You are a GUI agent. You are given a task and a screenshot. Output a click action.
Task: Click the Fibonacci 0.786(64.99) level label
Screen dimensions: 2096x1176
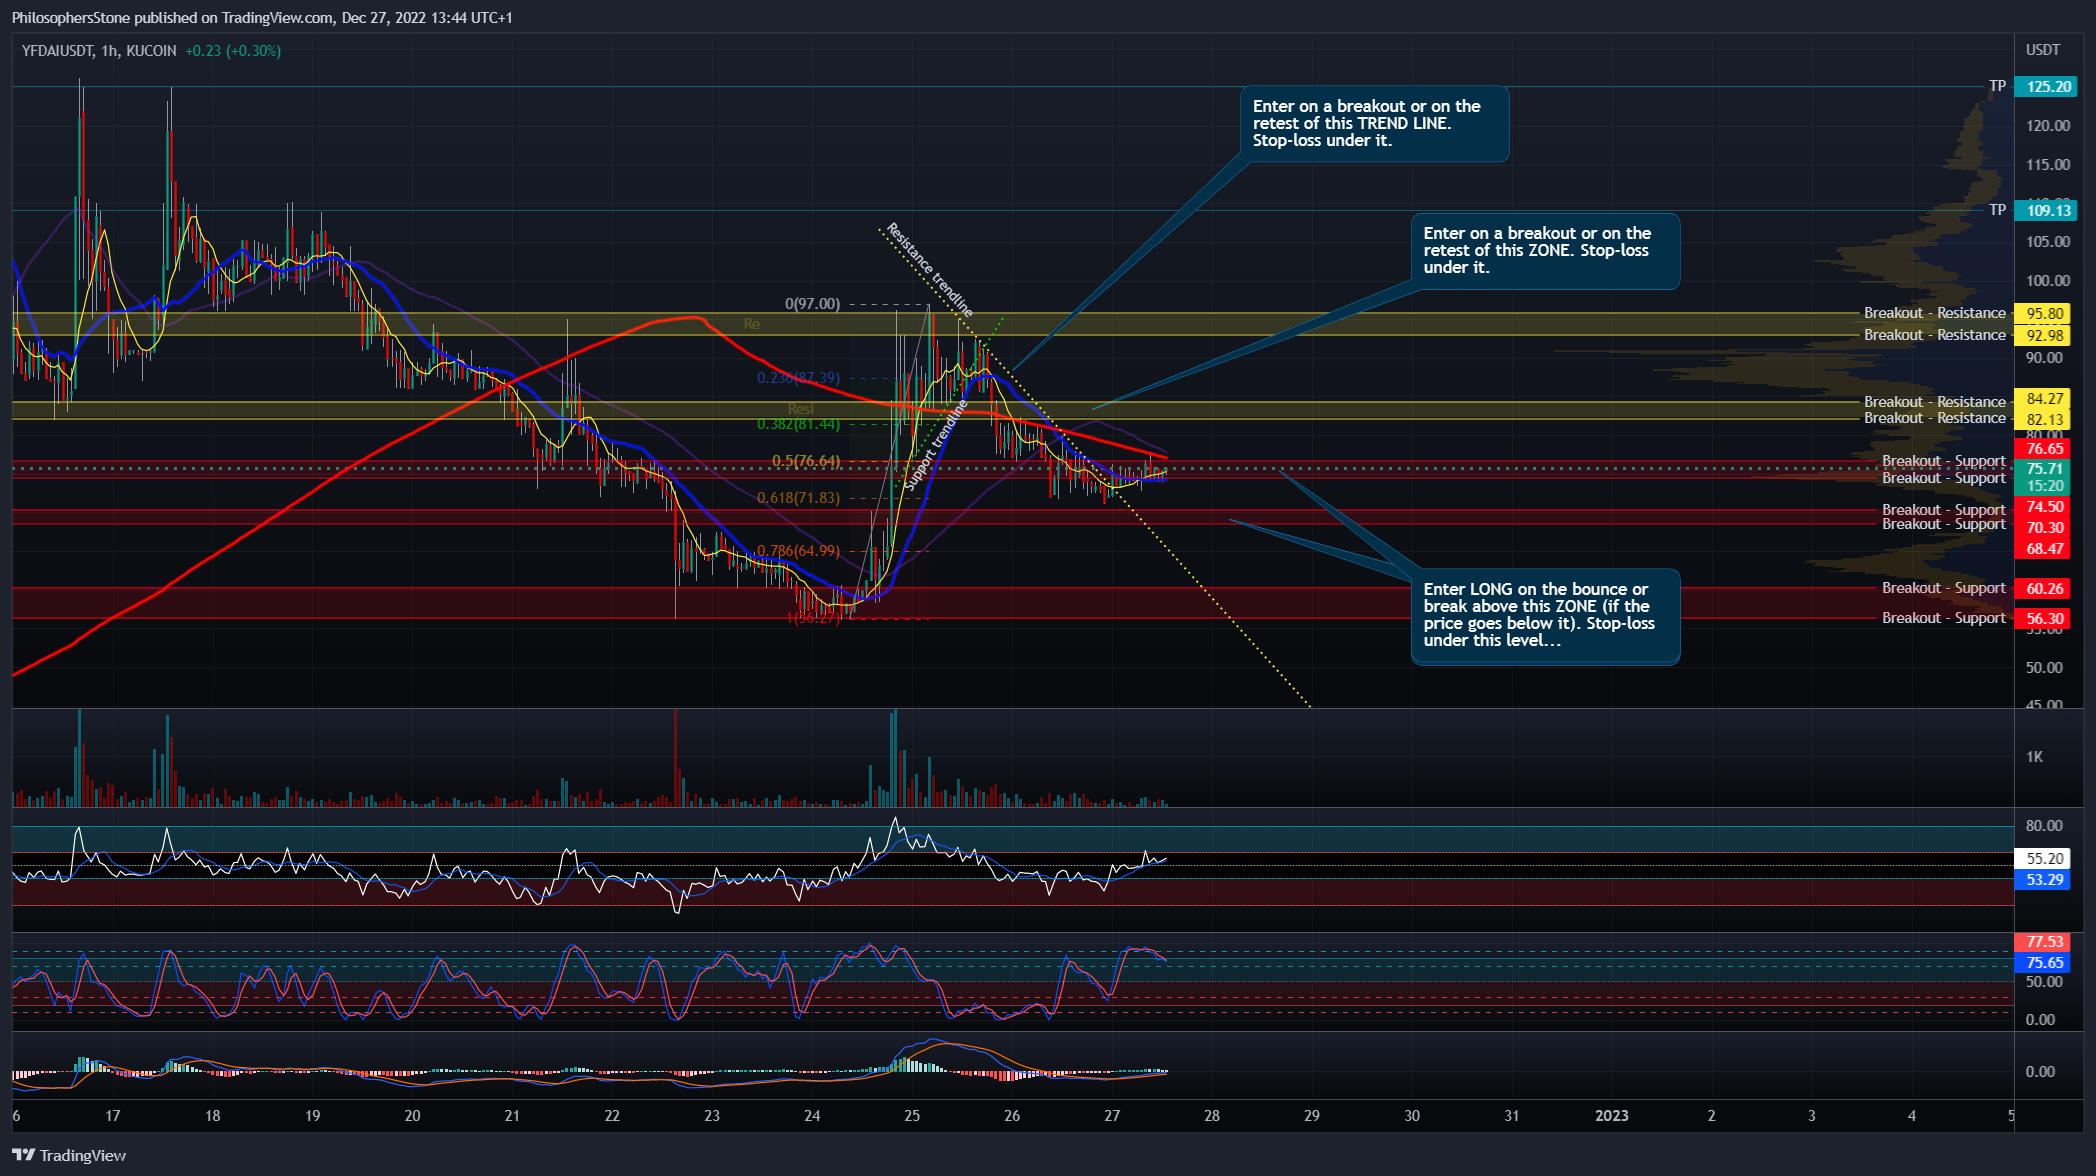pyautogui.click(x=798, y=551)
